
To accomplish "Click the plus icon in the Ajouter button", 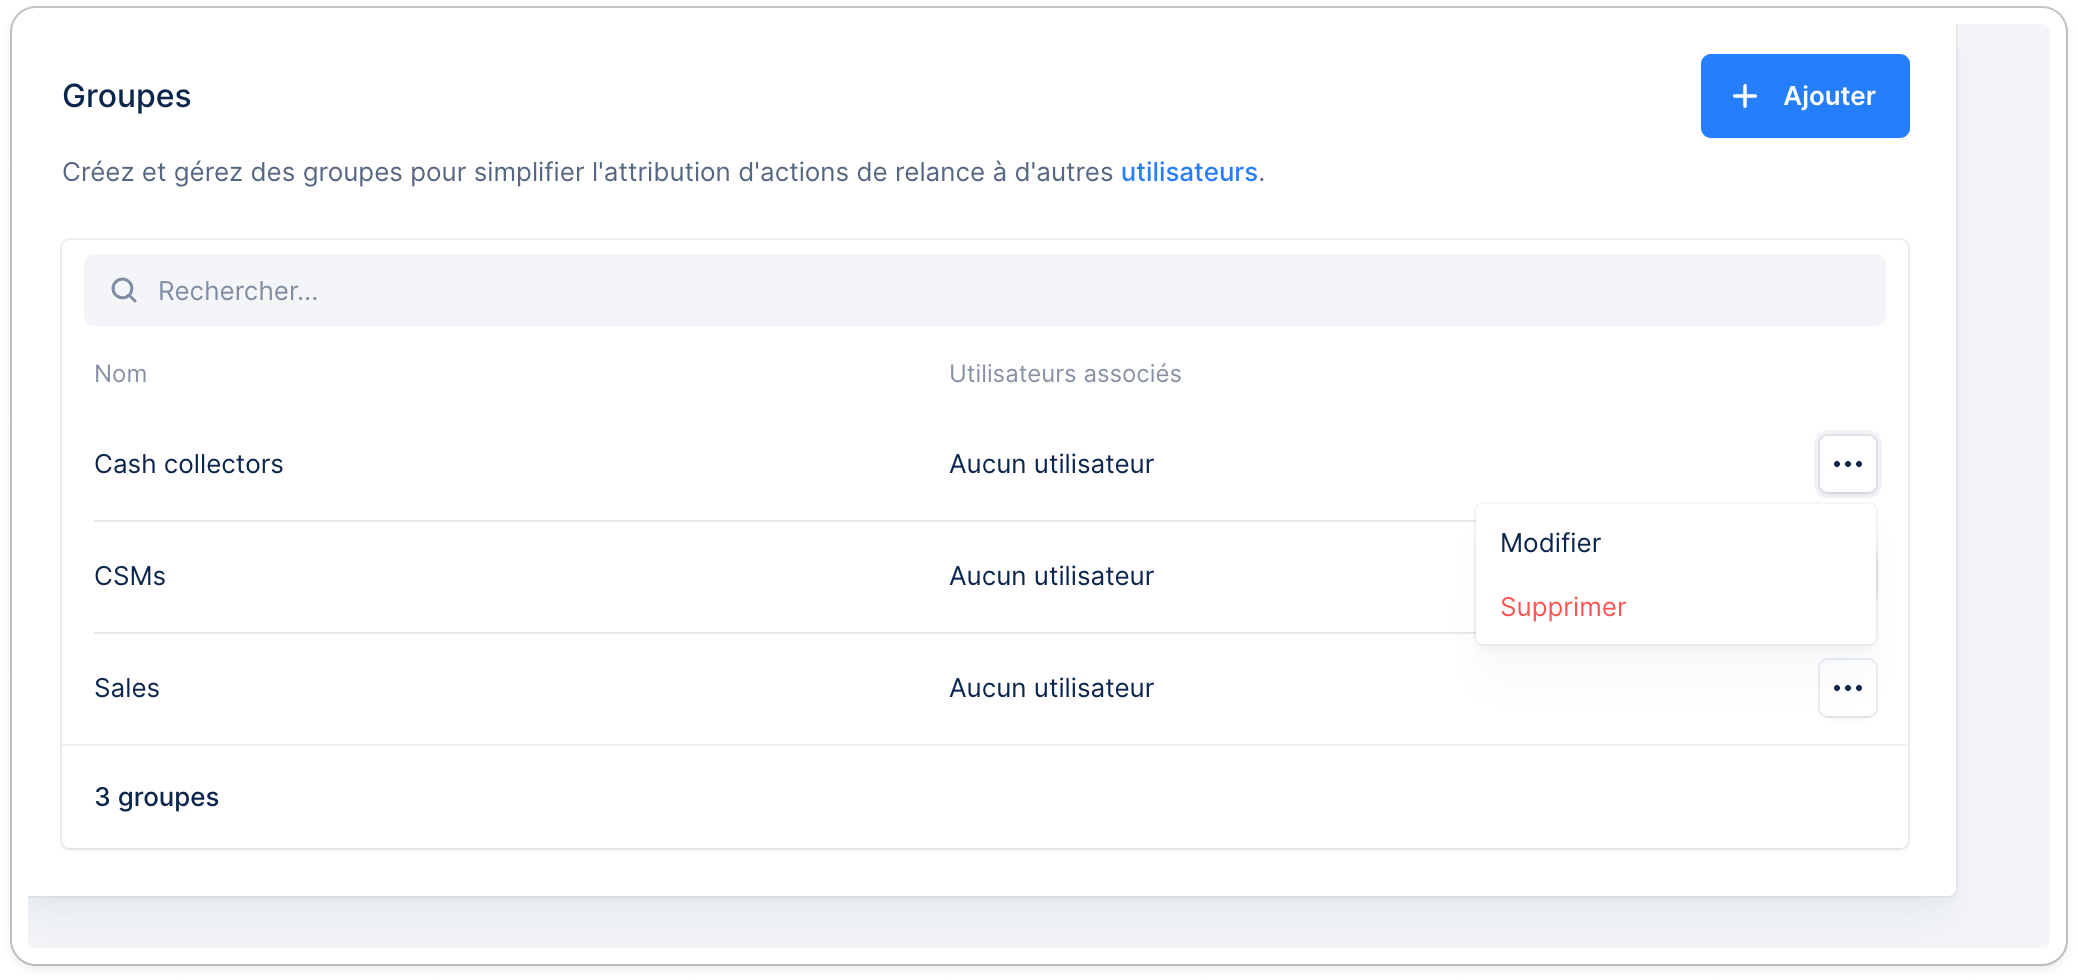I will point(1745,96).
